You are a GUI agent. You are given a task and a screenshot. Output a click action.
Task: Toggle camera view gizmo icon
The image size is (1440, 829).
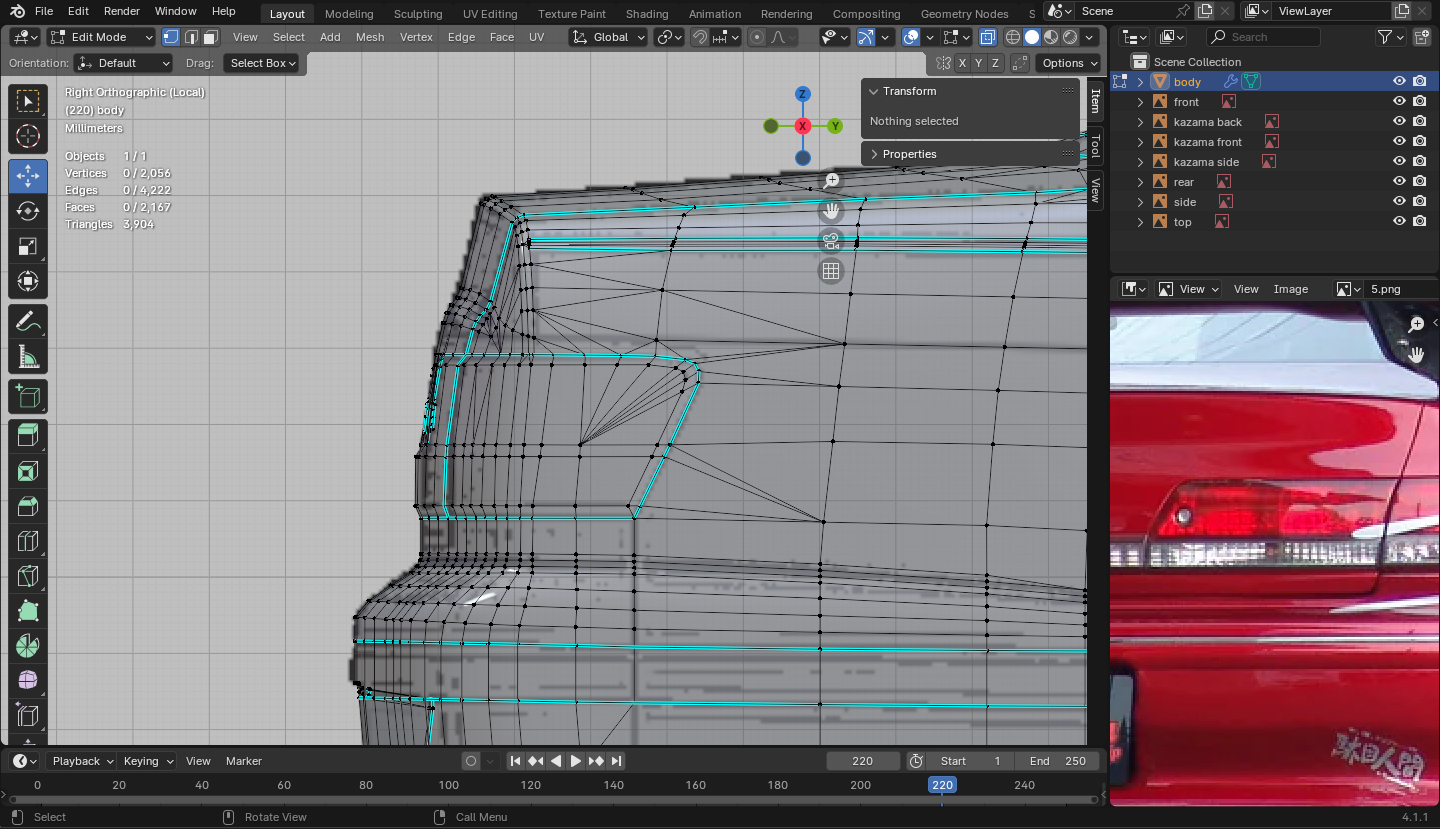[831, 241]
